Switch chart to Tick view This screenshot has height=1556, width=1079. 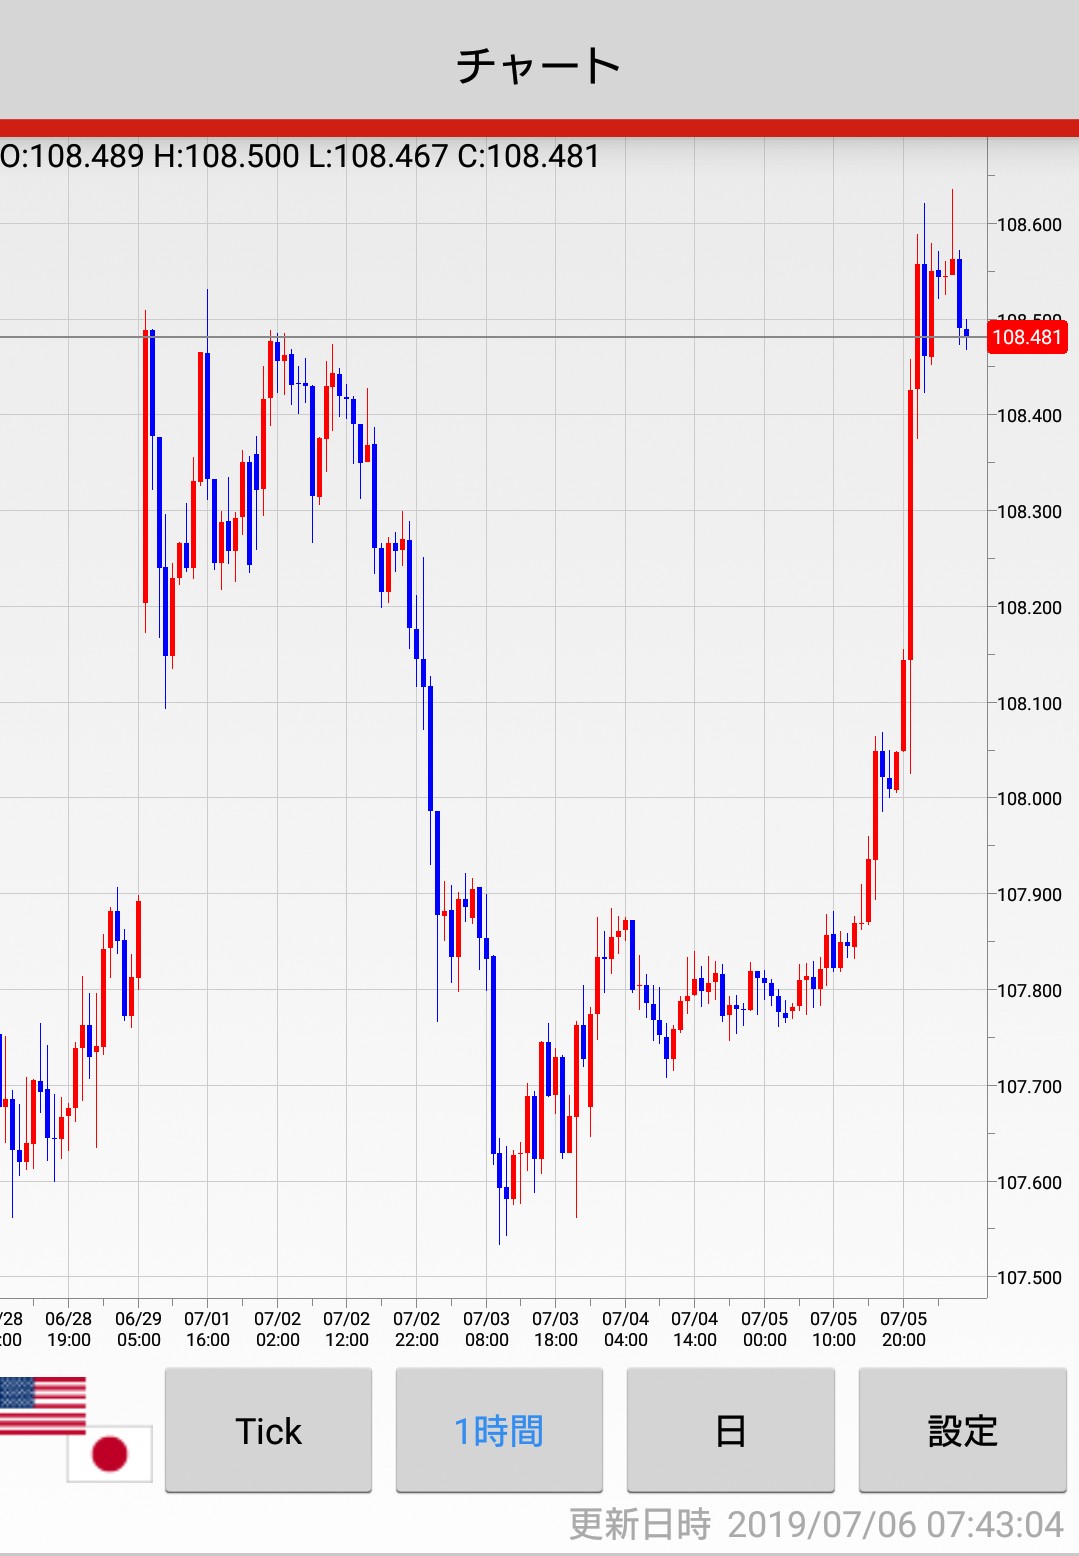coord(268,1431)
